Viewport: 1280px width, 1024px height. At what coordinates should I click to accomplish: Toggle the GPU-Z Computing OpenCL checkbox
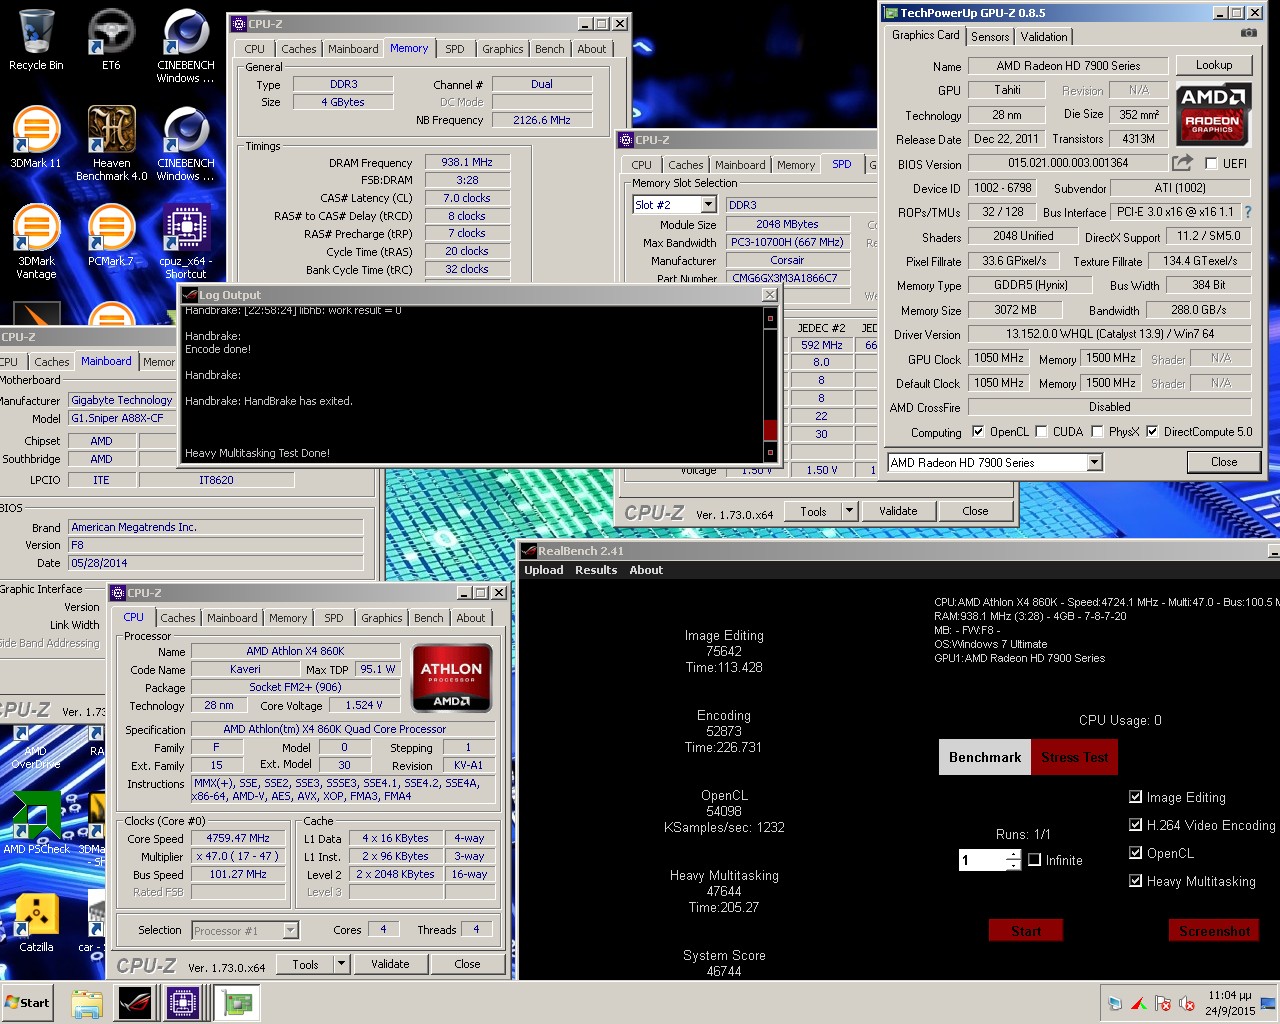978,432
